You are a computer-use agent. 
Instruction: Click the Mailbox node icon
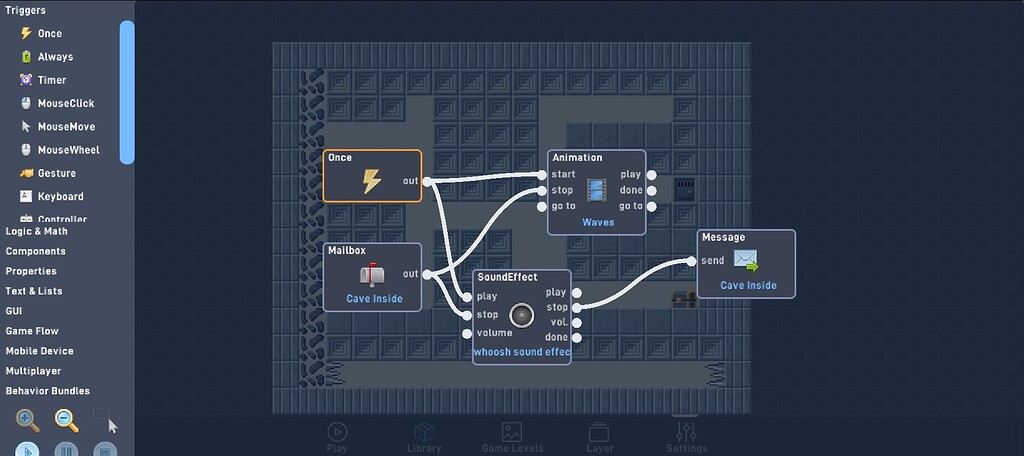click(x=372, y=274)
